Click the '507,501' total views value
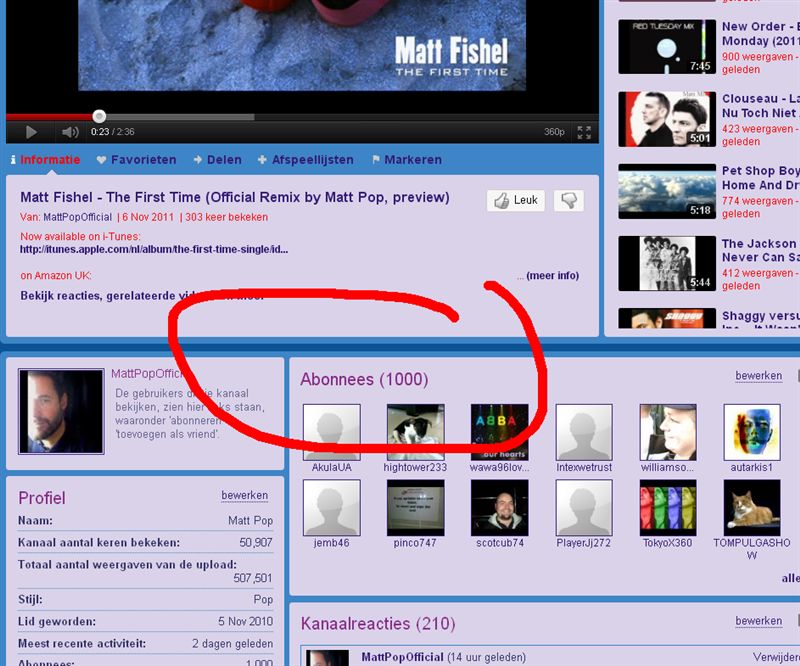The width and height of the screenshot is (800, 666). pyautogui.click(x=253, y=578)
